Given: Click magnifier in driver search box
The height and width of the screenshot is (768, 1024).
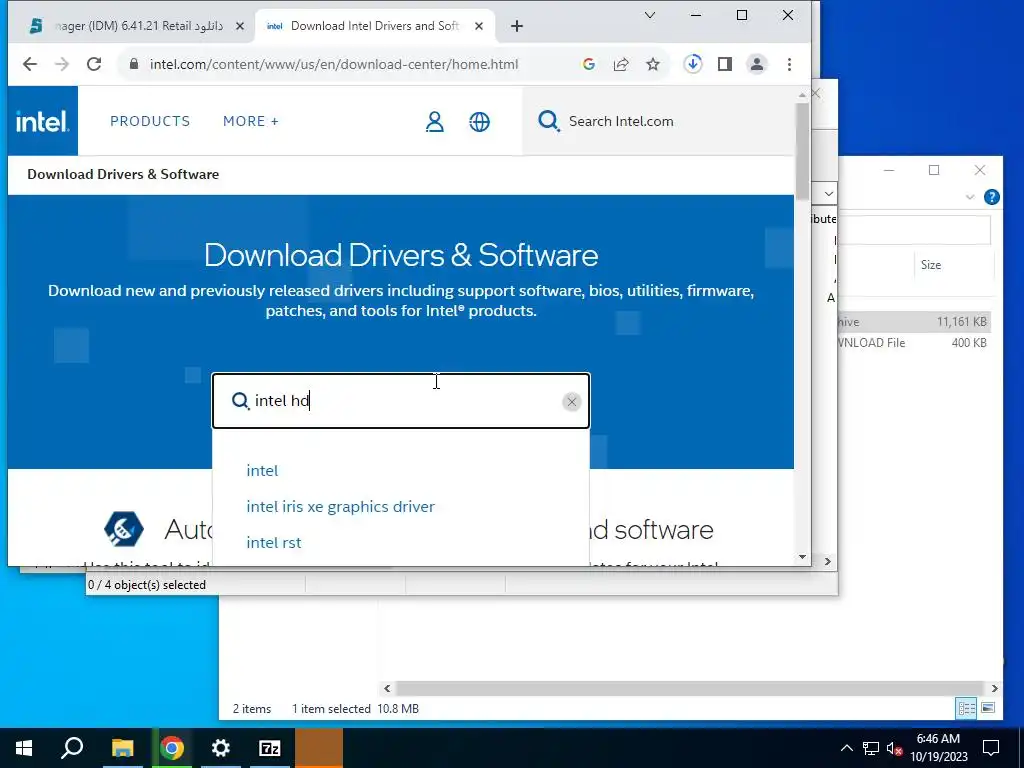Looking at the screenshot, I should coord(240,401).
